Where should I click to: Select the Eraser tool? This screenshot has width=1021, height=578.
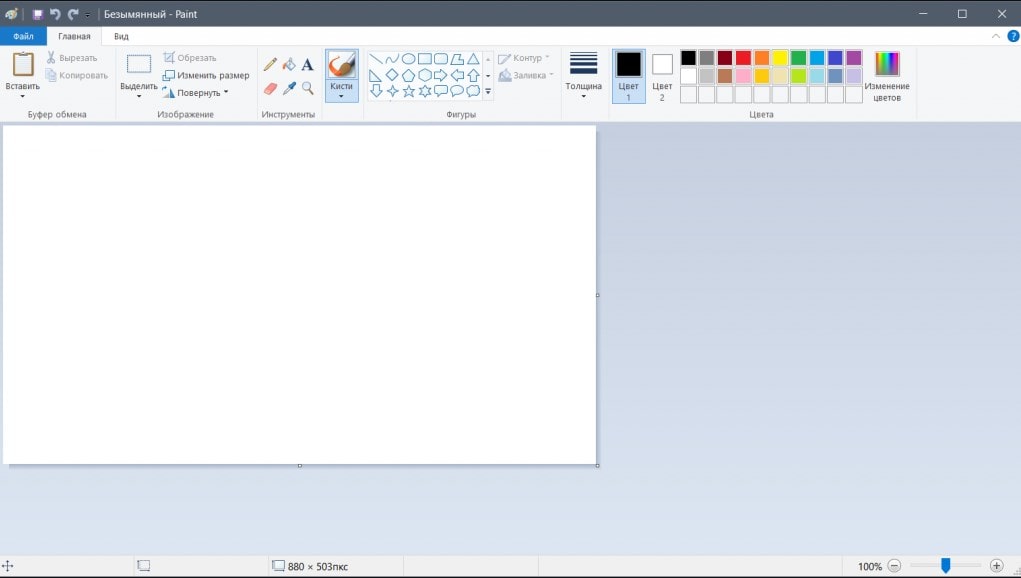pyautogui.click(x=270, y=88)
